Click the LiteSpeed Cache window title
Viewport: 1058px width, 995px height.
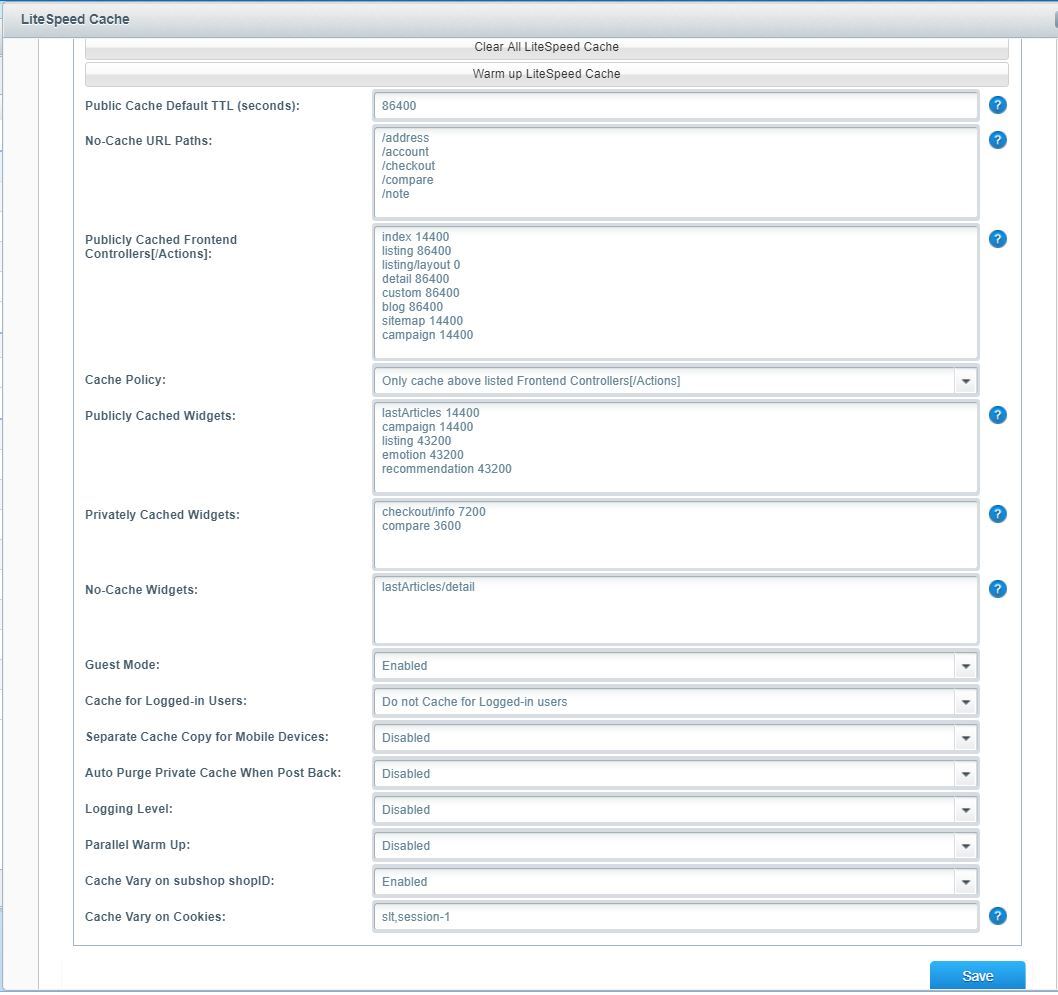75,20
